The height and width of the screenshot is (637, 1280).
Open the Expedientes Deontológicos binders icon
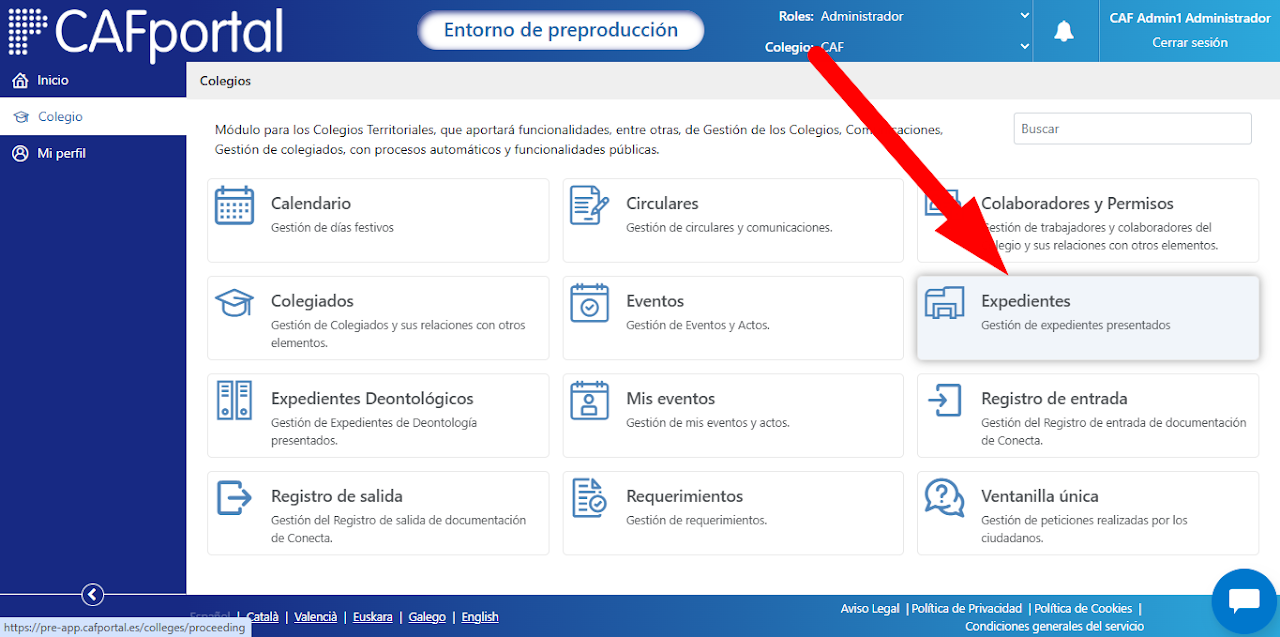[x=234, y=400]
